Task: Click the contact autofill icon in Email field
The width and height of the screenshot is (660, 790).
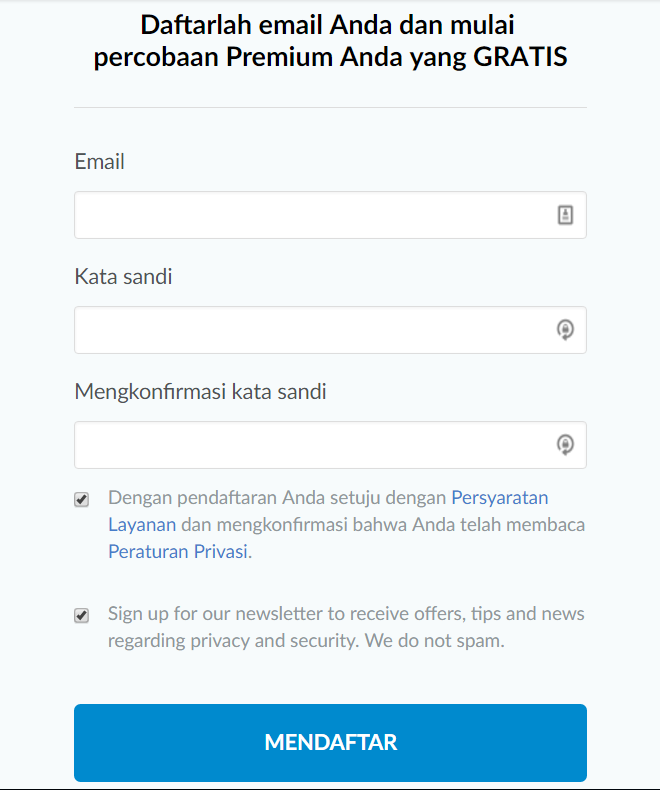Action: pyautogui.click(x=565, y=215)
